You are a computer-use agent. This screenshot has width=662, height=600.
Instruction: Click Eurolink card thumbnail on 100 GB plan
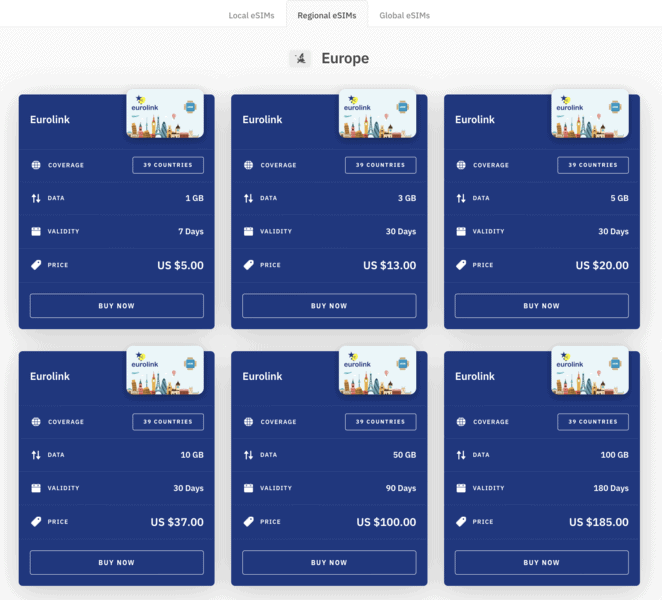point(590,370)
